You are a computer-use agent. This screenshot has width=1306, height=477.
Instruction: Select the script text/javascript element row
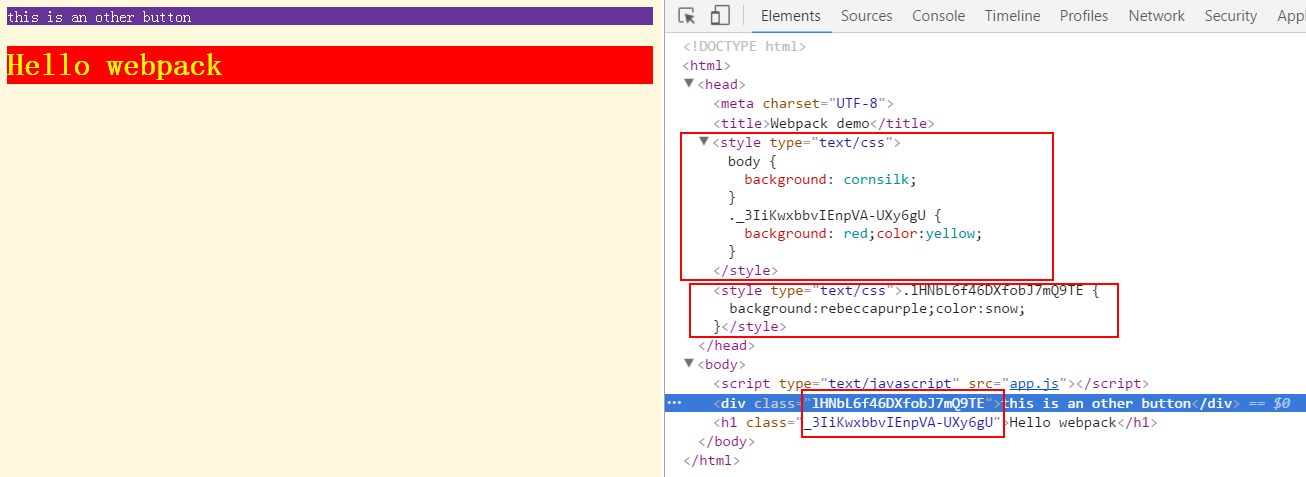[x=931, y=383]
